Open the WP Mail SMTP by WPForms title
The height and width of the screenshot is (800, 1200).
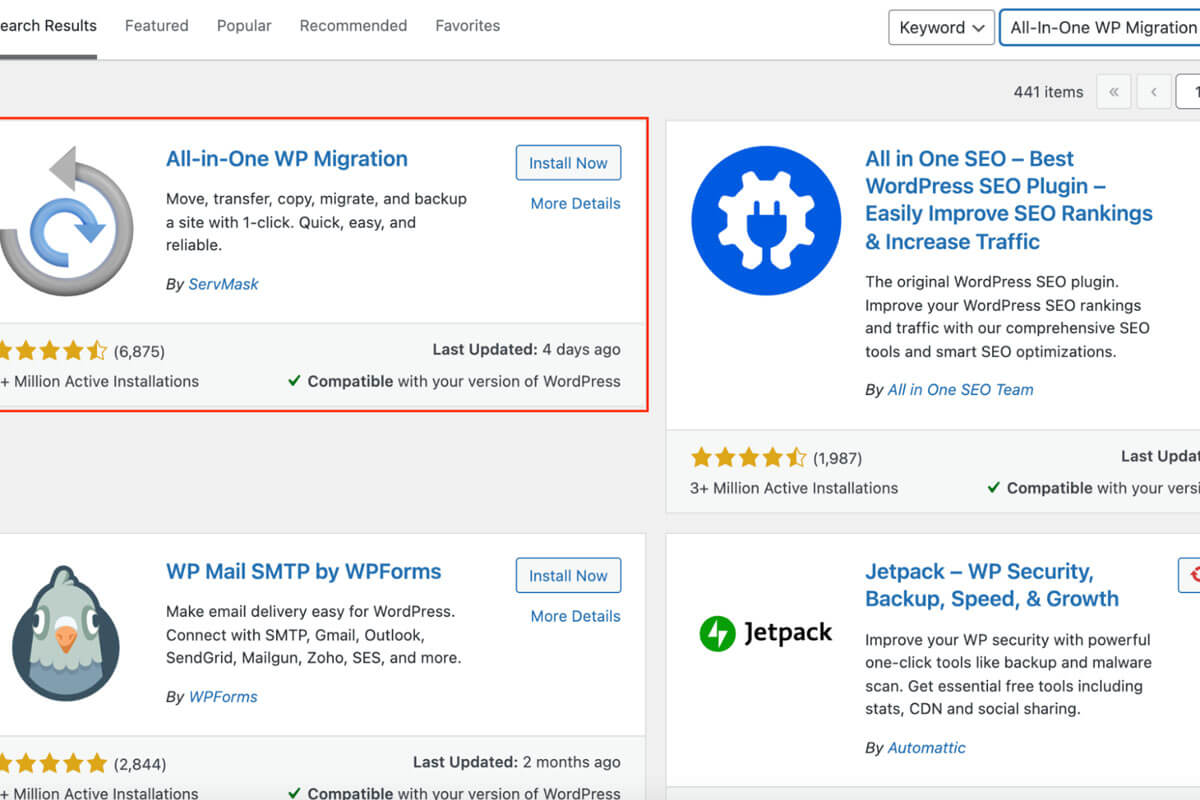click(x=304, y=572)
